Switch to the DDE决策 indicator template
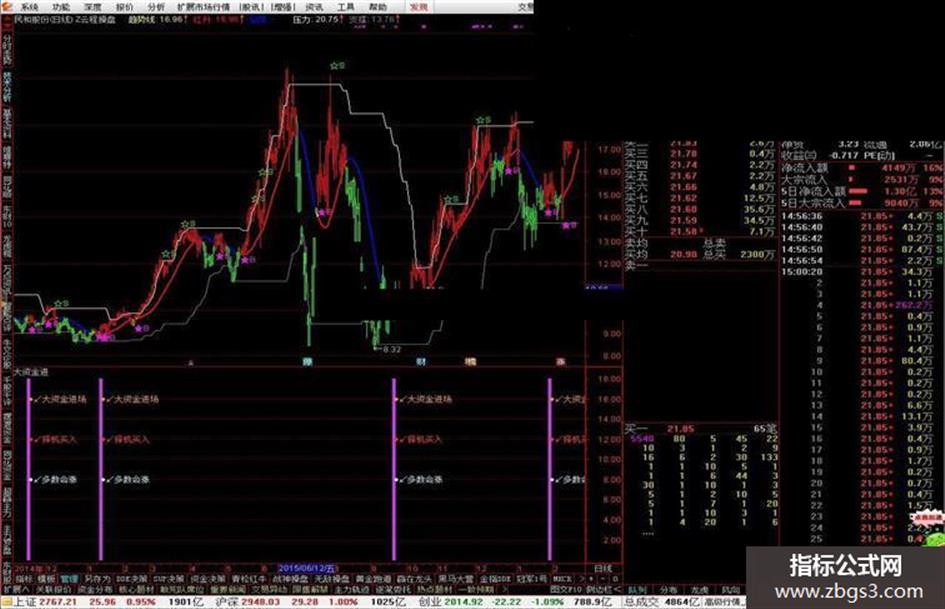Screen dimensions: 945x609 (131, 578)
